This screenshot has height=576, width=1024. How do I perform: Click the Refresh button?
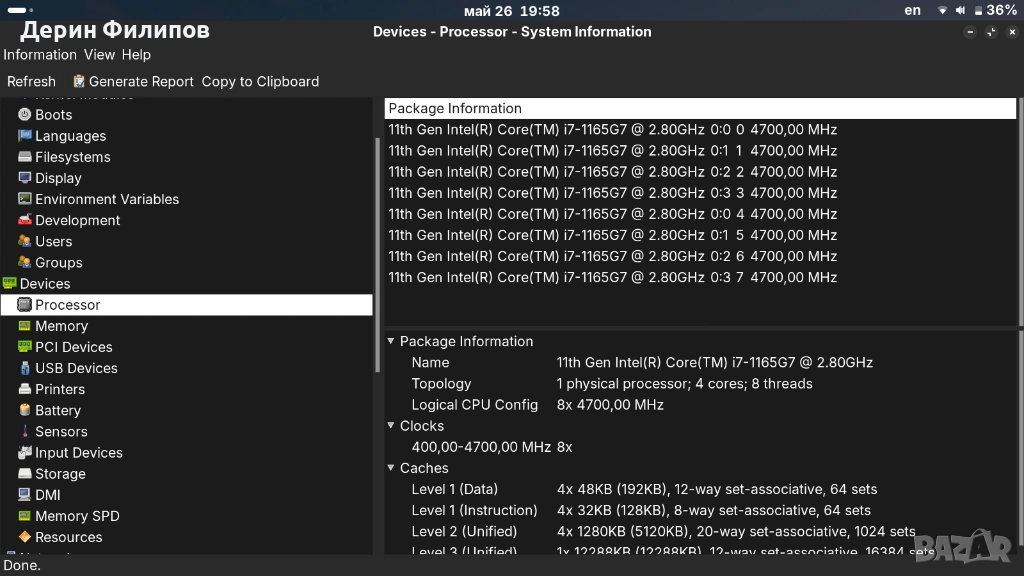(x=31, y=82)
